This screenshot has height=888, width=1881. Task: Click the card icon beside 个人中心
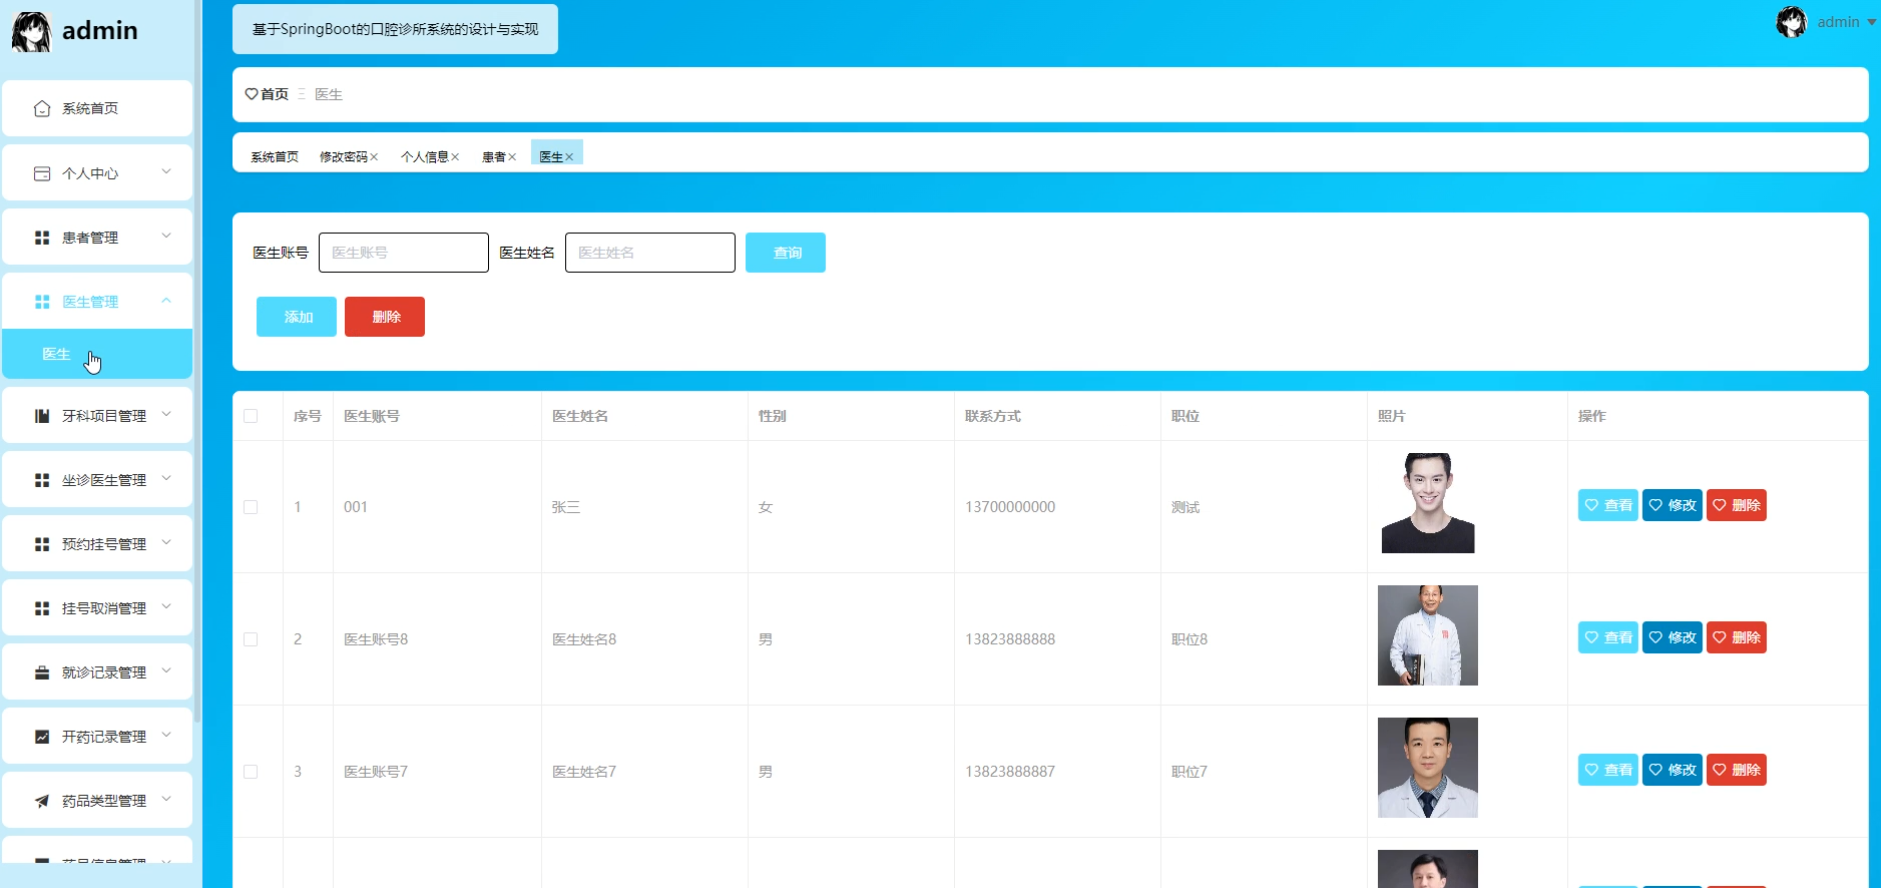point(42,173)
